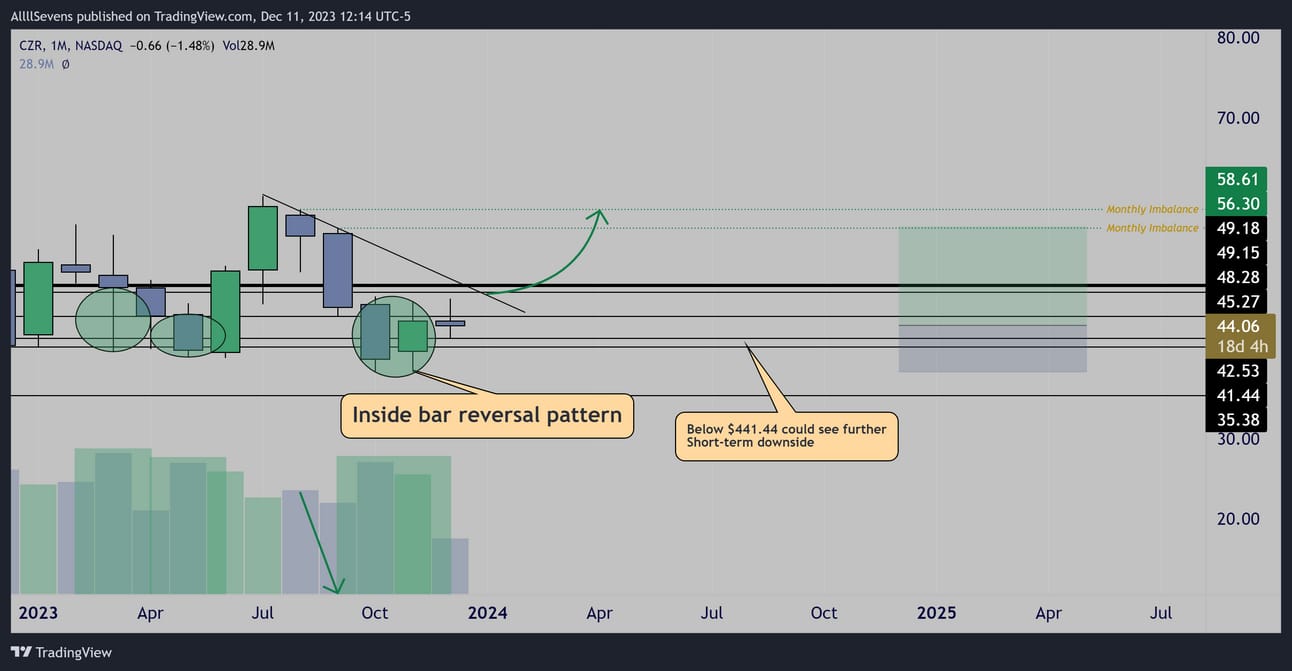The height and width of the screenshot is (671, 1292).
Task: Click the 45.27 price level label
Action: pyautogui.click(x=1237, y=301)
